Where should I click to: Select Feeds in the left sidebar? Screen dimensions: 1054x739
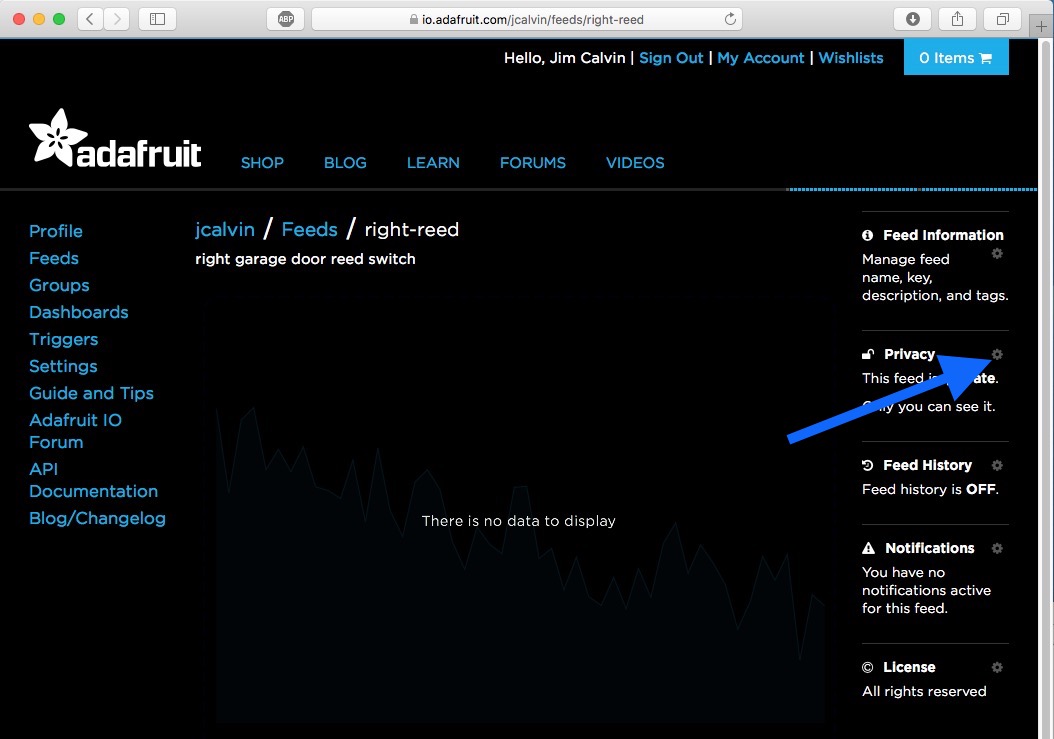click(54, 258)
